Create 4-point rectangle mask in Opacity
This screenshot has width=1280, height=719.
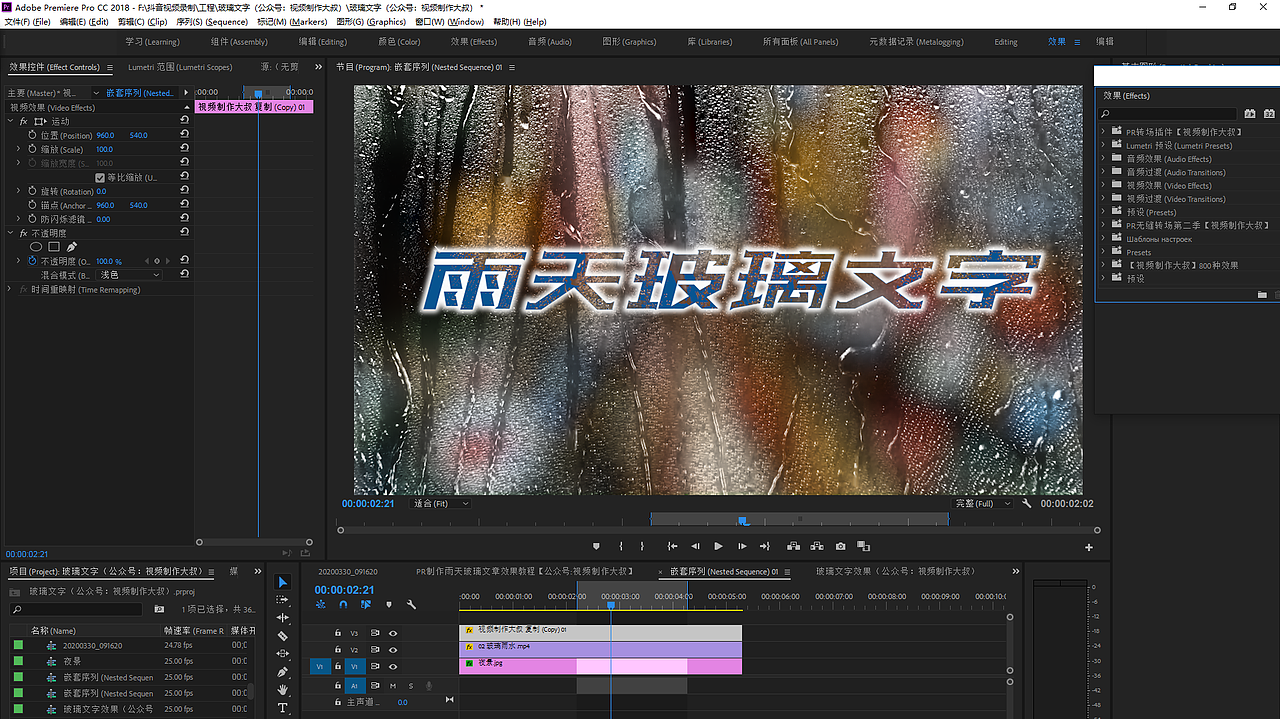(54, 246)
